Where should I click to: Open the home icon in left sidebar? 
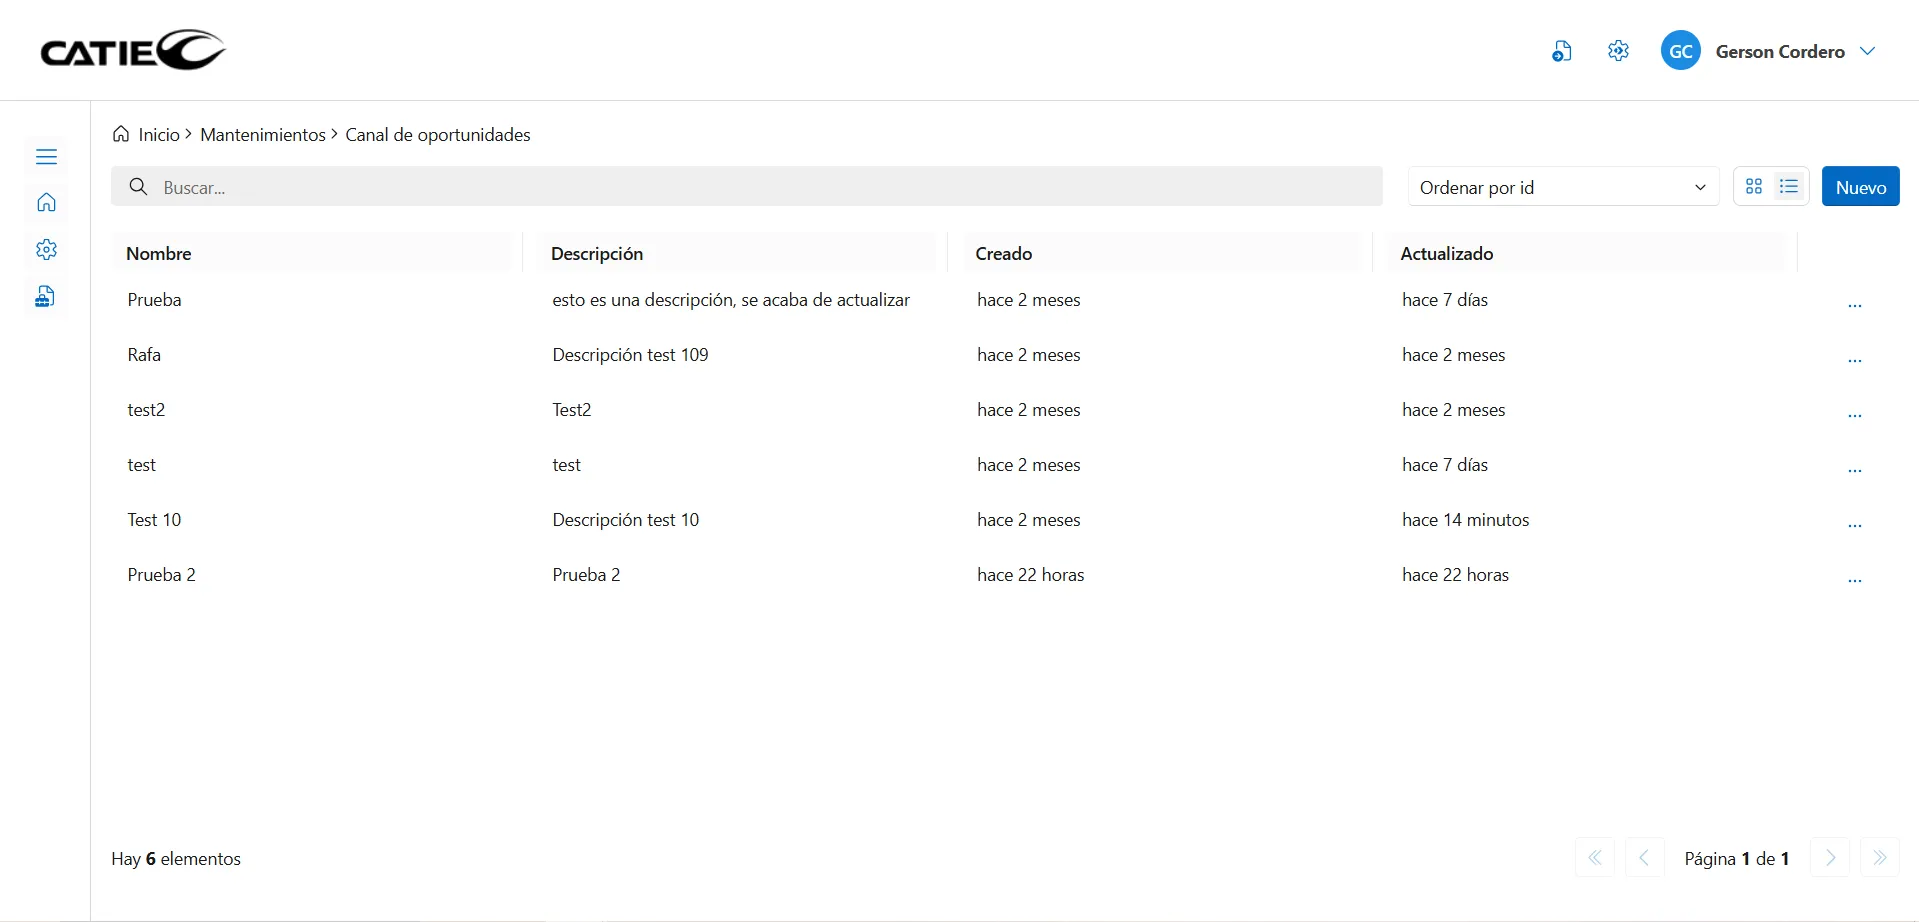tap(46, 203)
